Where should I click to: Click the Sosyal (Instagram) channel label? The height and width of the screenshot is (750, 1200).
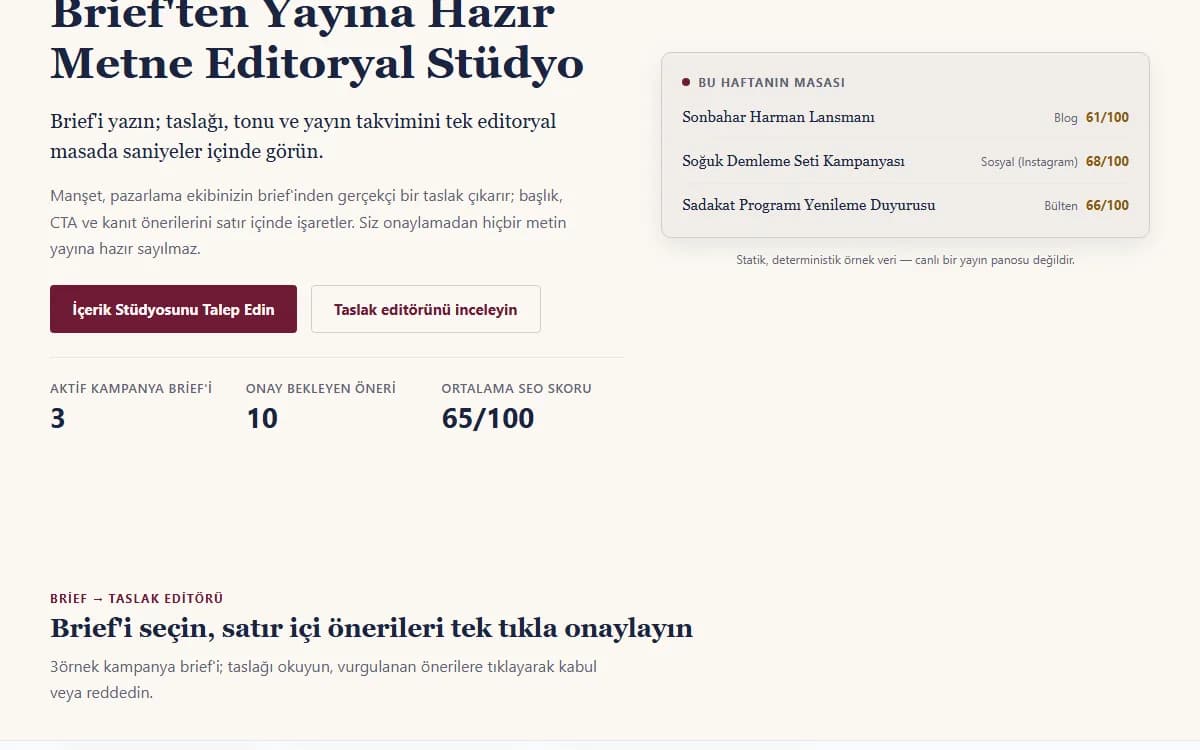pyautogui.click(x=1029, y=162)
